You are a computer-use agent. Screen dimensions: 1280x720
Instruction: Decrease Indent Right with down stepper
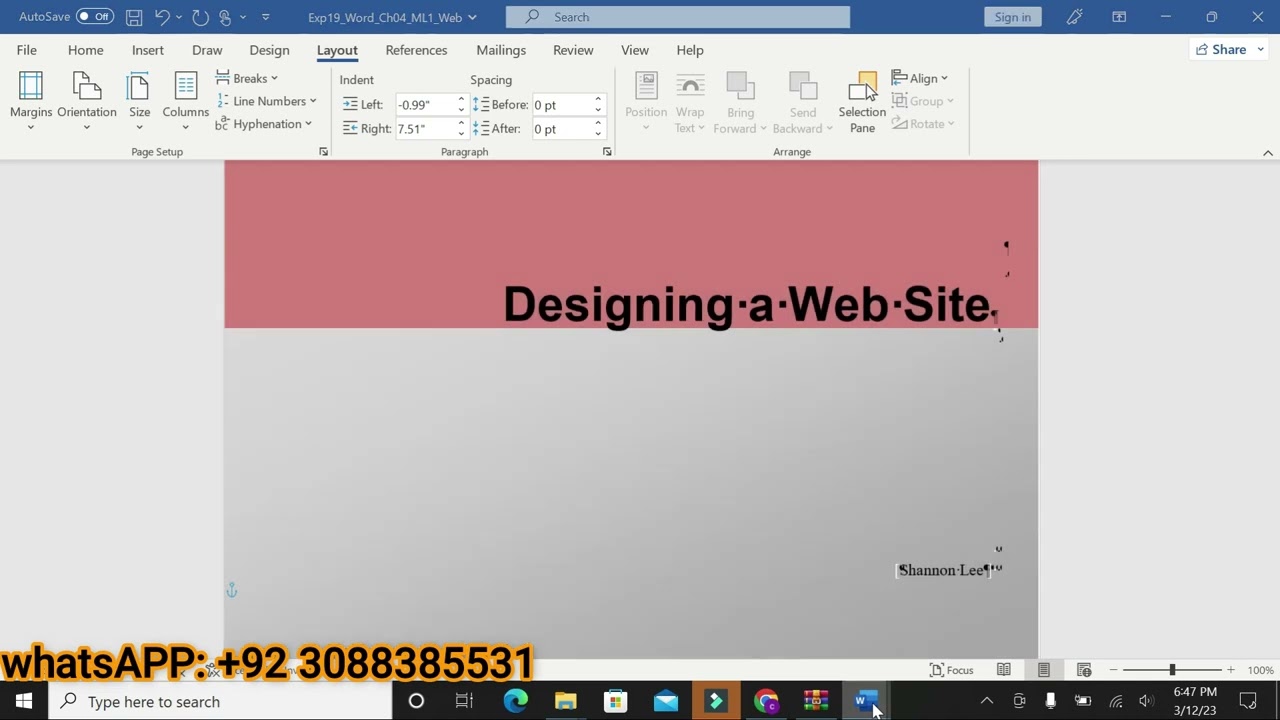tap(461, 134)
